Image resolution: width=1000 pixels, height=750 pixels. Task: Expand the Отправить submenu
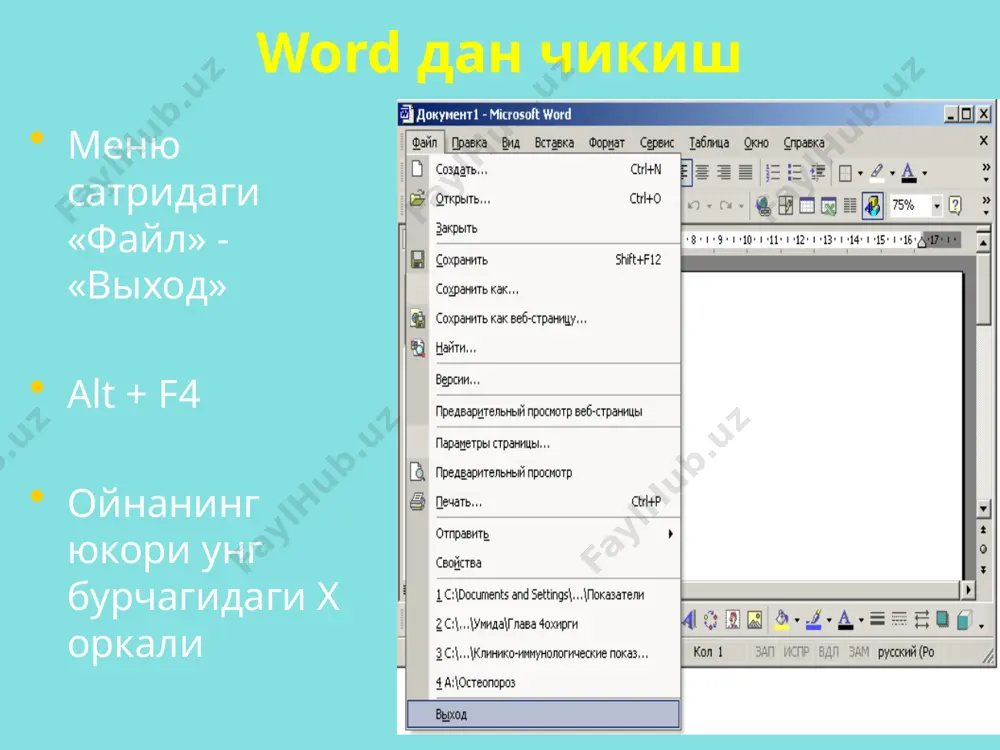pos(544,534)
